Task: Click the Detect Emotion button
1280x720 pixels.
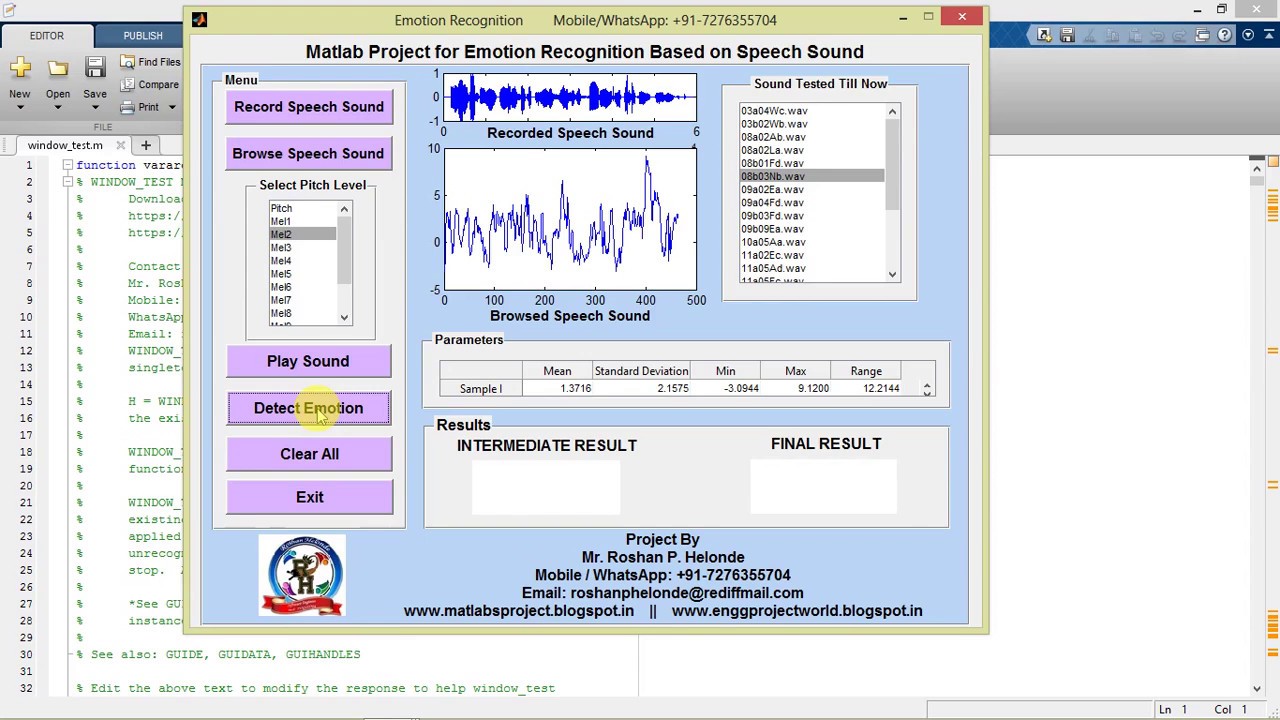Action: coord(308,408)
